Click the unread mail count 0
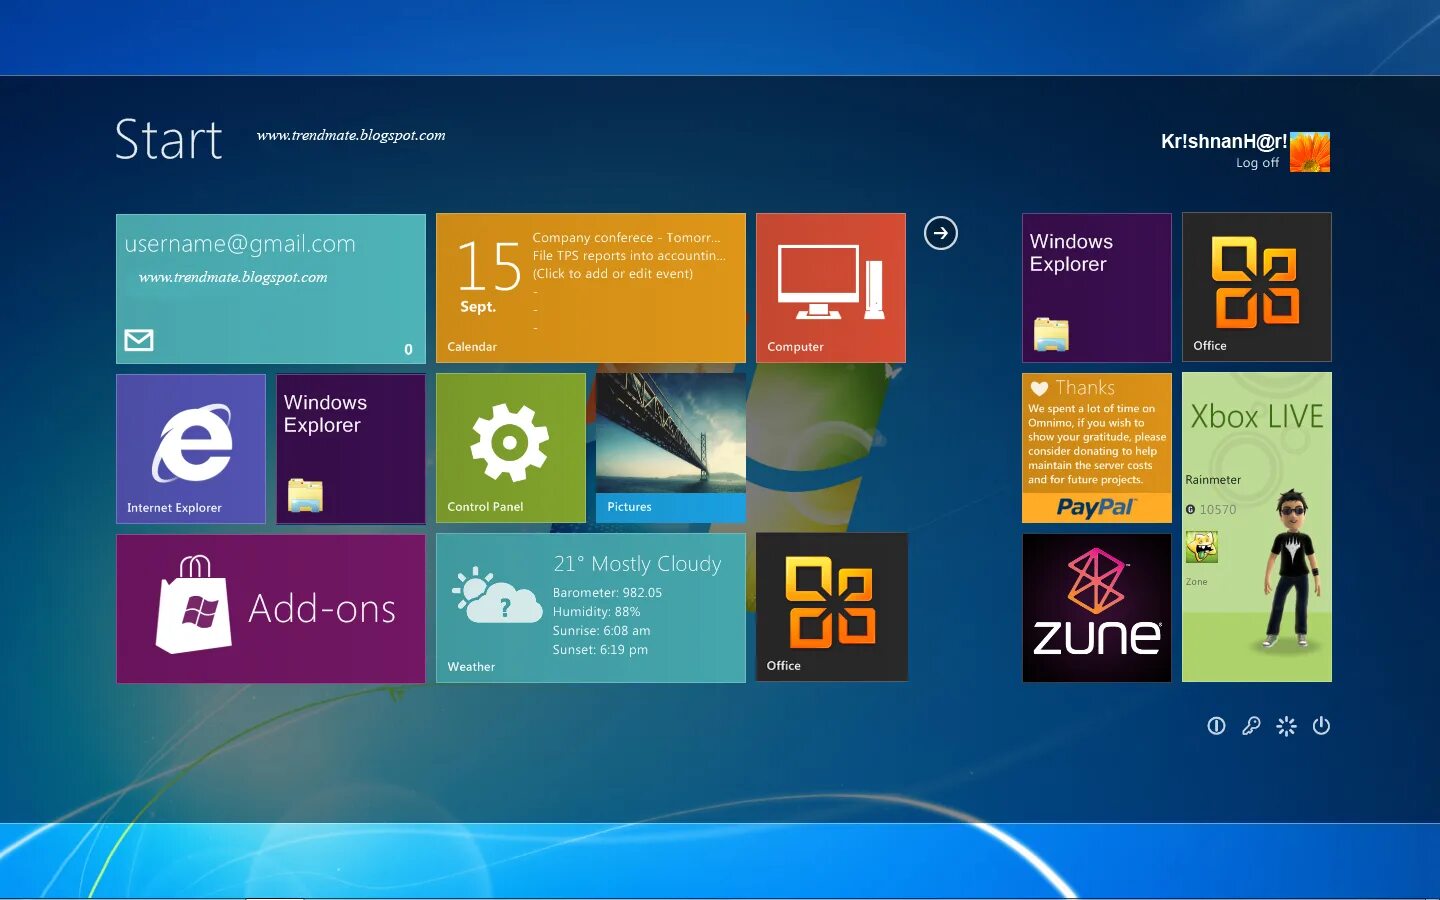1440x900 pixels. click(408, 349)
